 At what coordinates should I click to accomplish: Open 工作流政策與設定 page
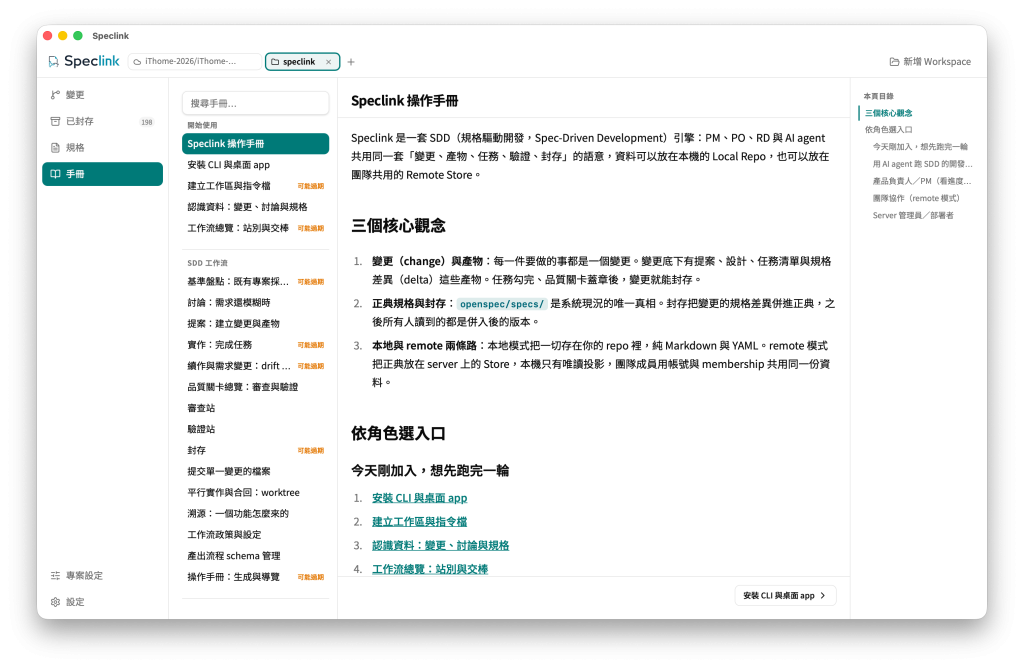pos(255,535)
